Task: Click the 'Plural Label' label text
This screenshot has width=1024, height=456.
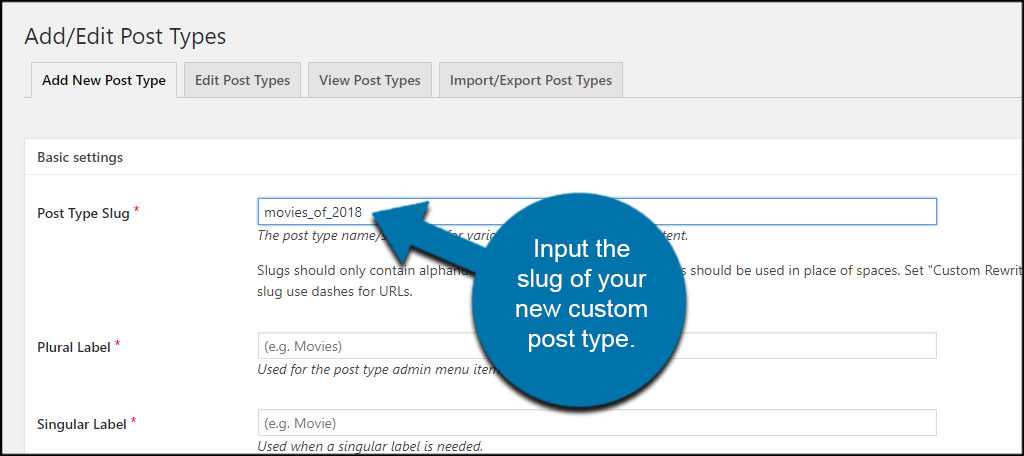Action: click(74, 347)
